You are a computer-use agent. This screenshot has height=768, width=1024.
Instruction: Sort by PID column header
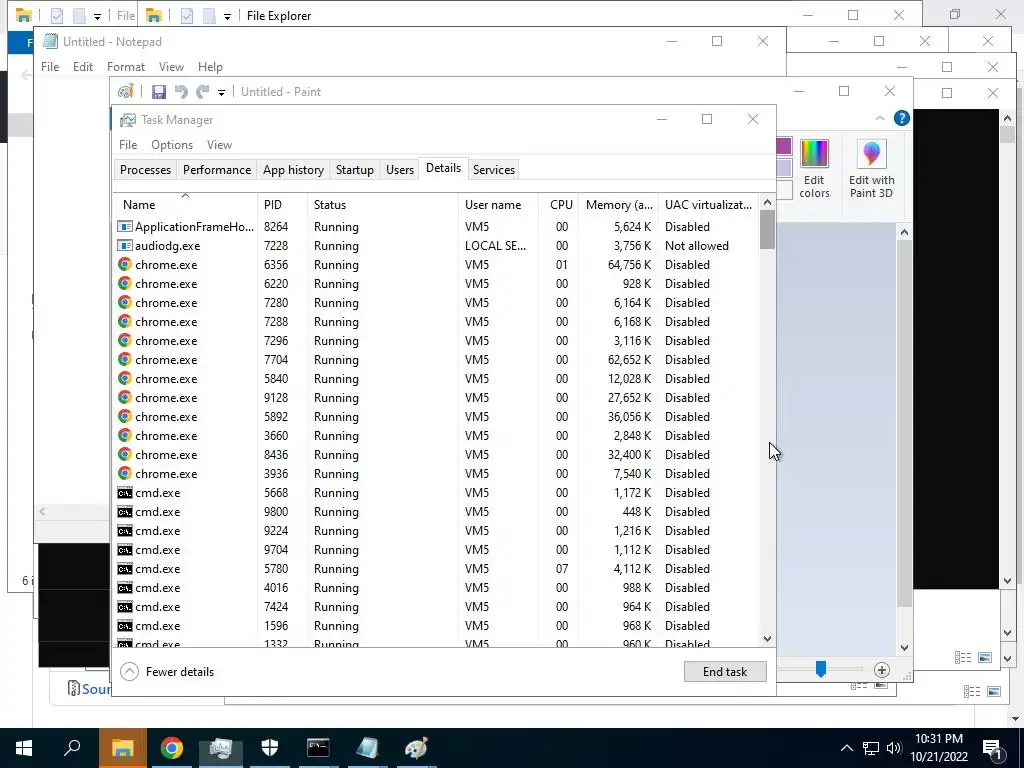point(282,204)
